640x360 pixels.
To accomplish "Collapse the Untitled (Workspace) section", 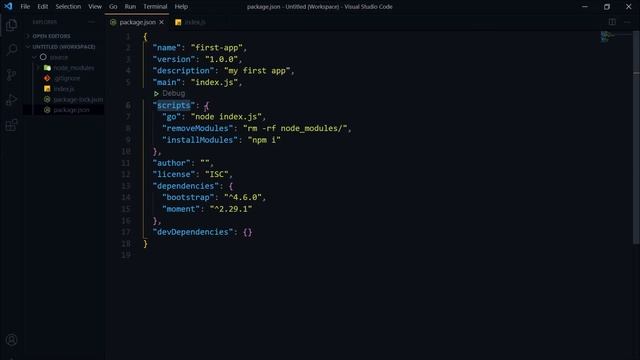I will (28, 47).
